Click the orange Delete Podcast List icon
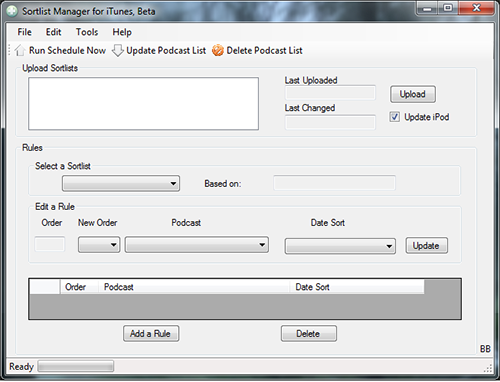Image resolution: width=500 pixels, height=382 pixels. pyautogui.click(x=218, y=51)
